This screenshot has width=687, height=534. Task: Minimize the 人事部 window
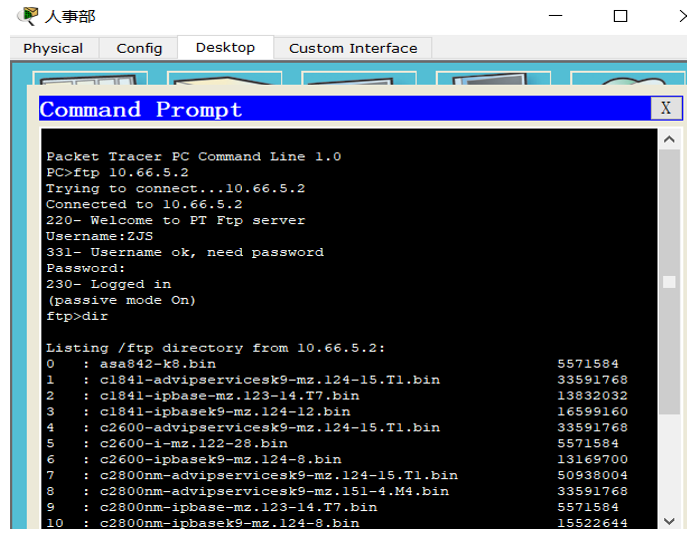pos(556,16)
